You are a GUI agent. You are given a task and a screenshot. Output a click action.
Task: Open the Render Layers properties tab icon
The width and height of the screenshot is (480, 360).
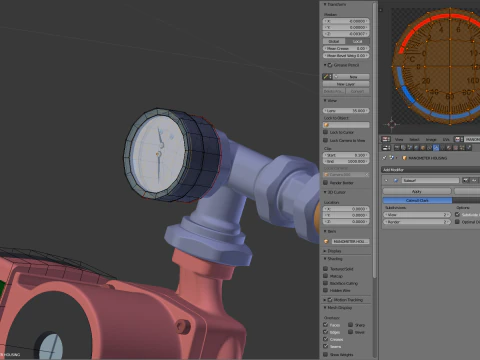coord(403,148)
